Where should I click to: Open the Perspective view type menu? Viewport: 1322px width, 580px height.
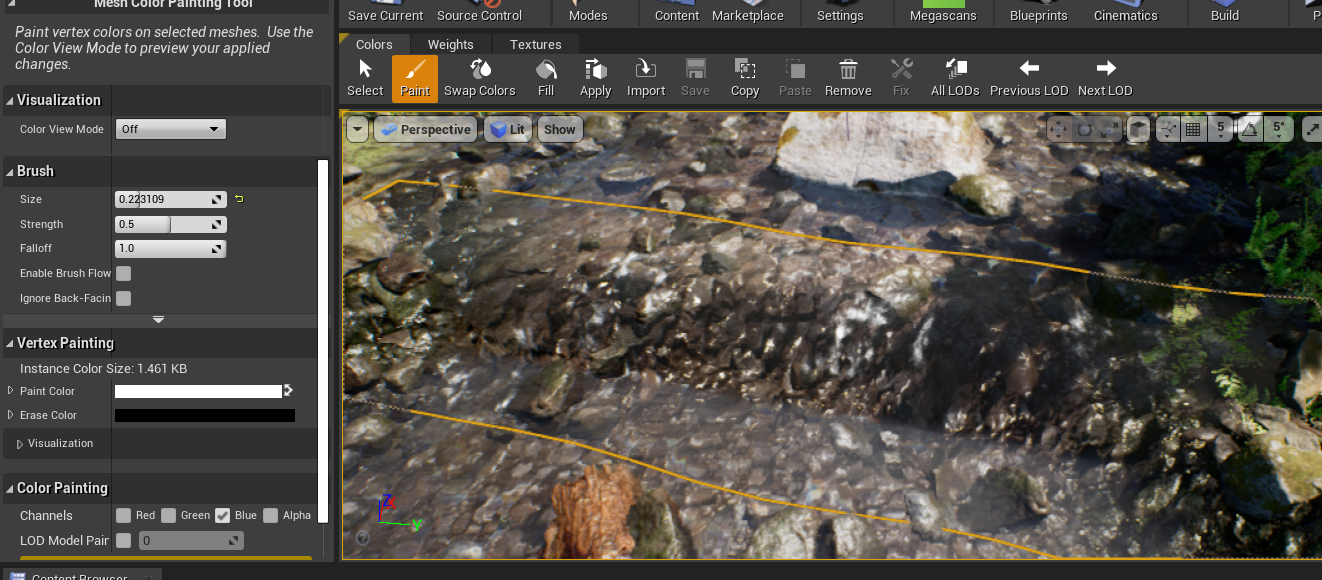pos(425,129)
